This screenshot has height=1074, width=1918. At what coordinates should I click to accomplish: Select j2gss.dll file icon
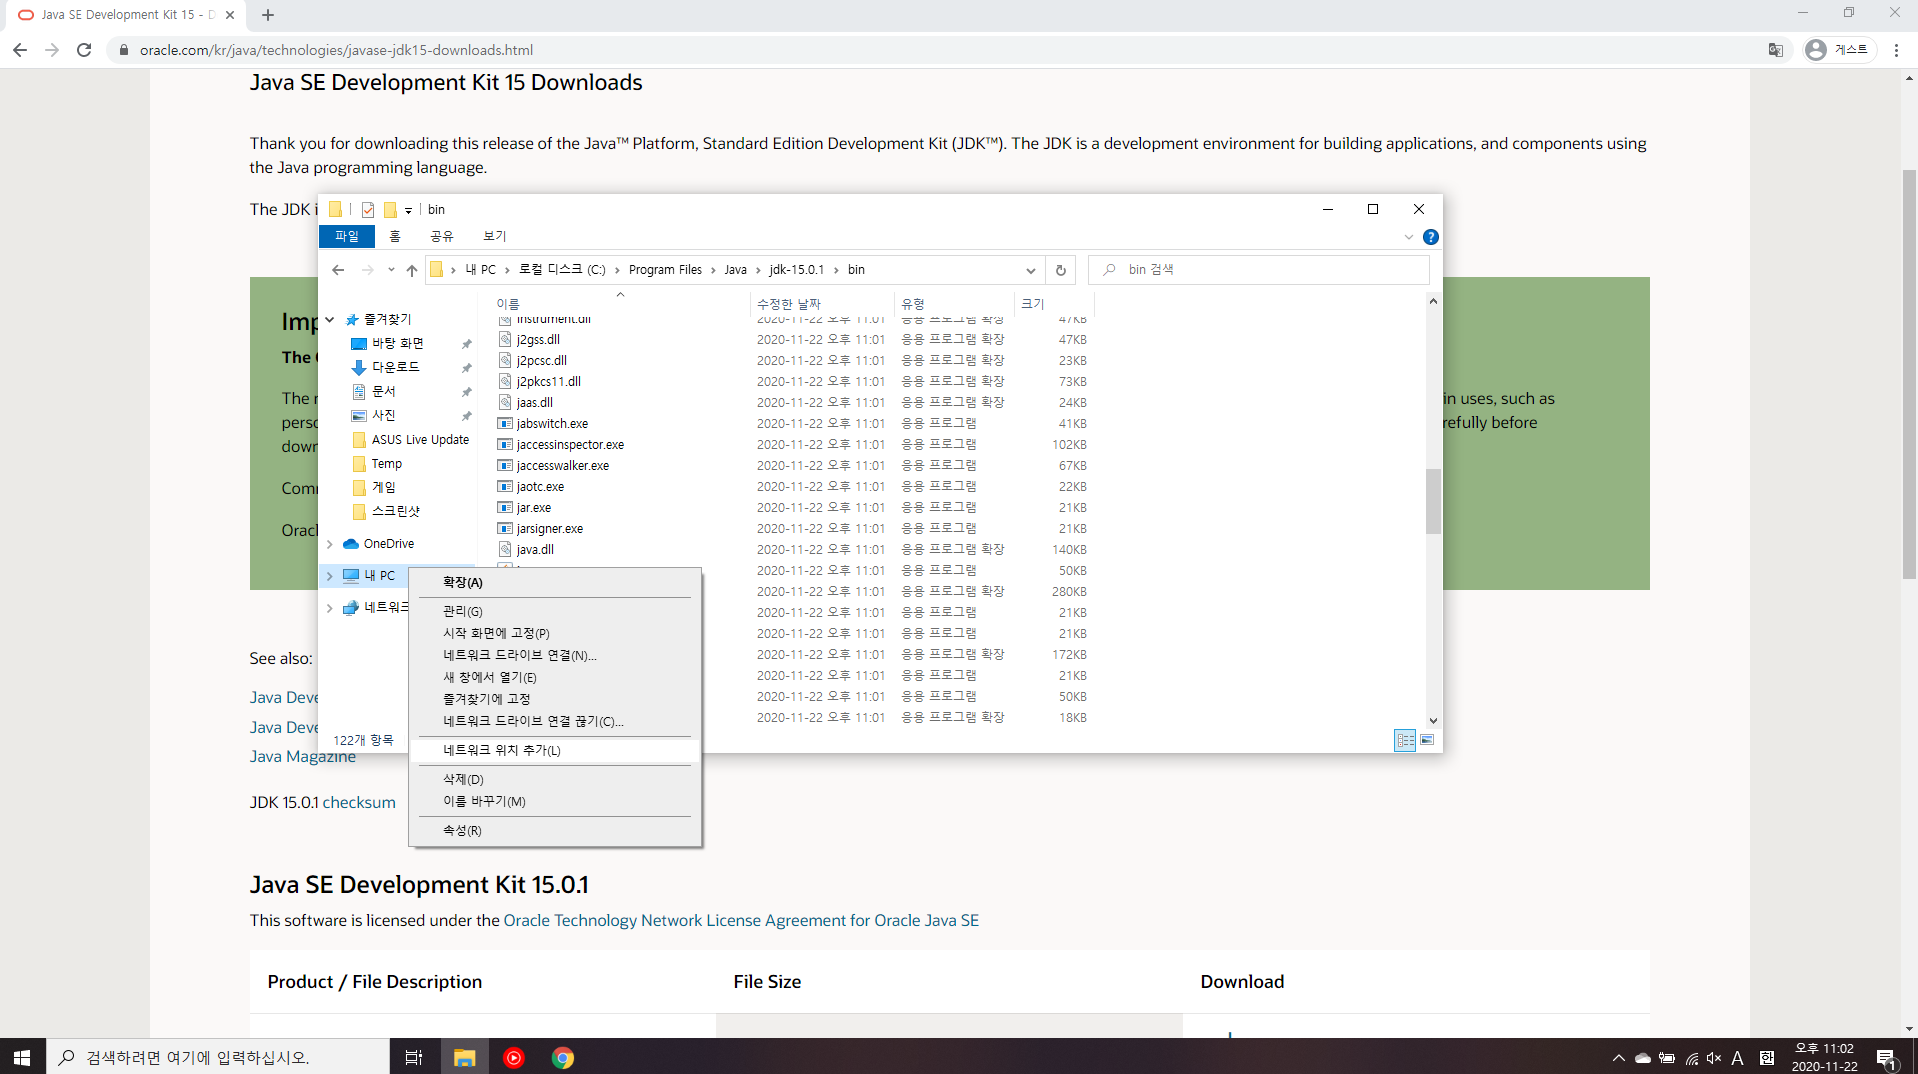click(x=505, y=340)
